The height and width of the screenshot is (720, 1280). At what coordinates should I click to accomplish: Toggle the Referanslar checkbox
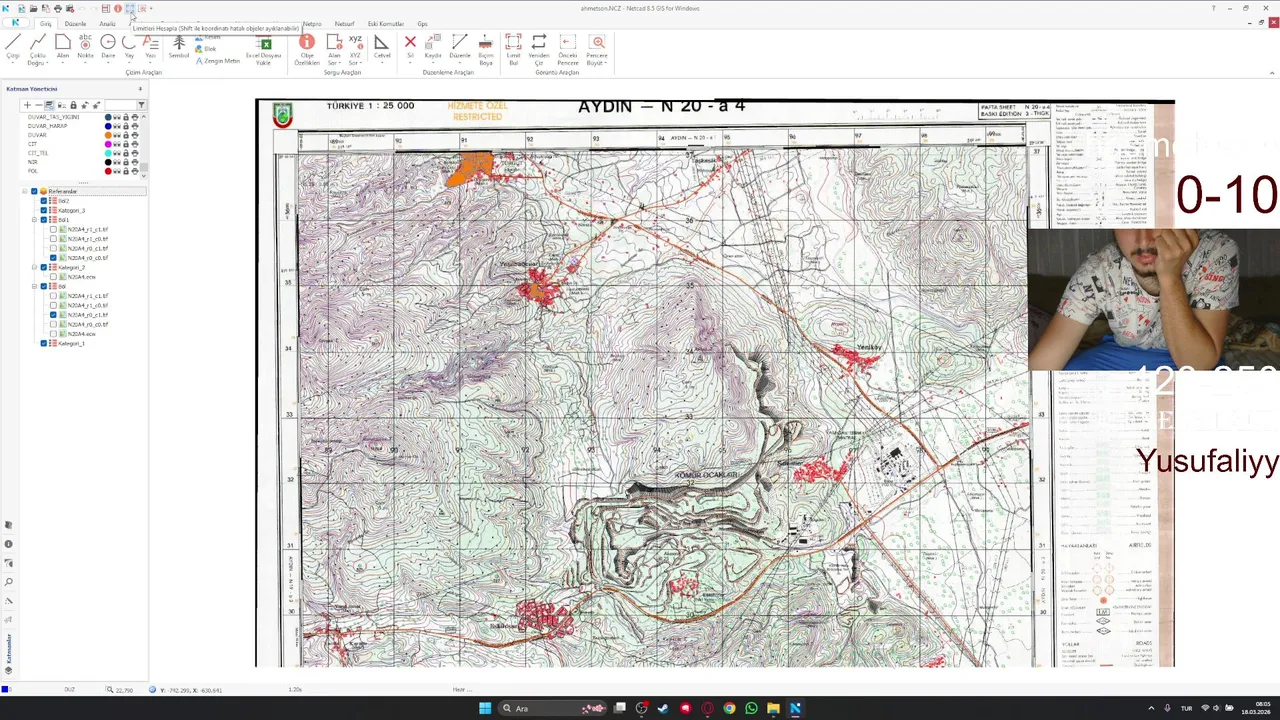(34, 191)
